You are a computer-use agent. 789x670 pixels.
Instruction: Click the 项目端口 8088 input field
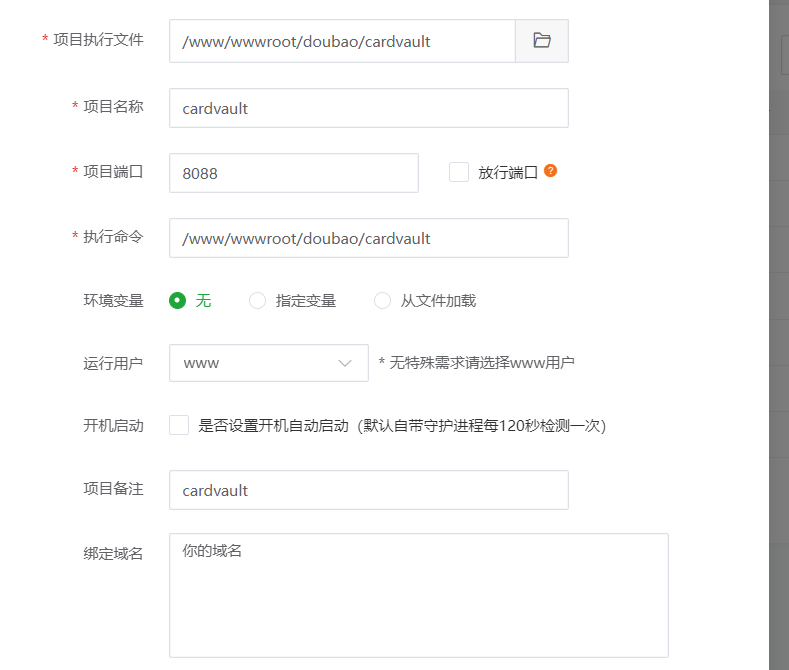click(294, 173)
